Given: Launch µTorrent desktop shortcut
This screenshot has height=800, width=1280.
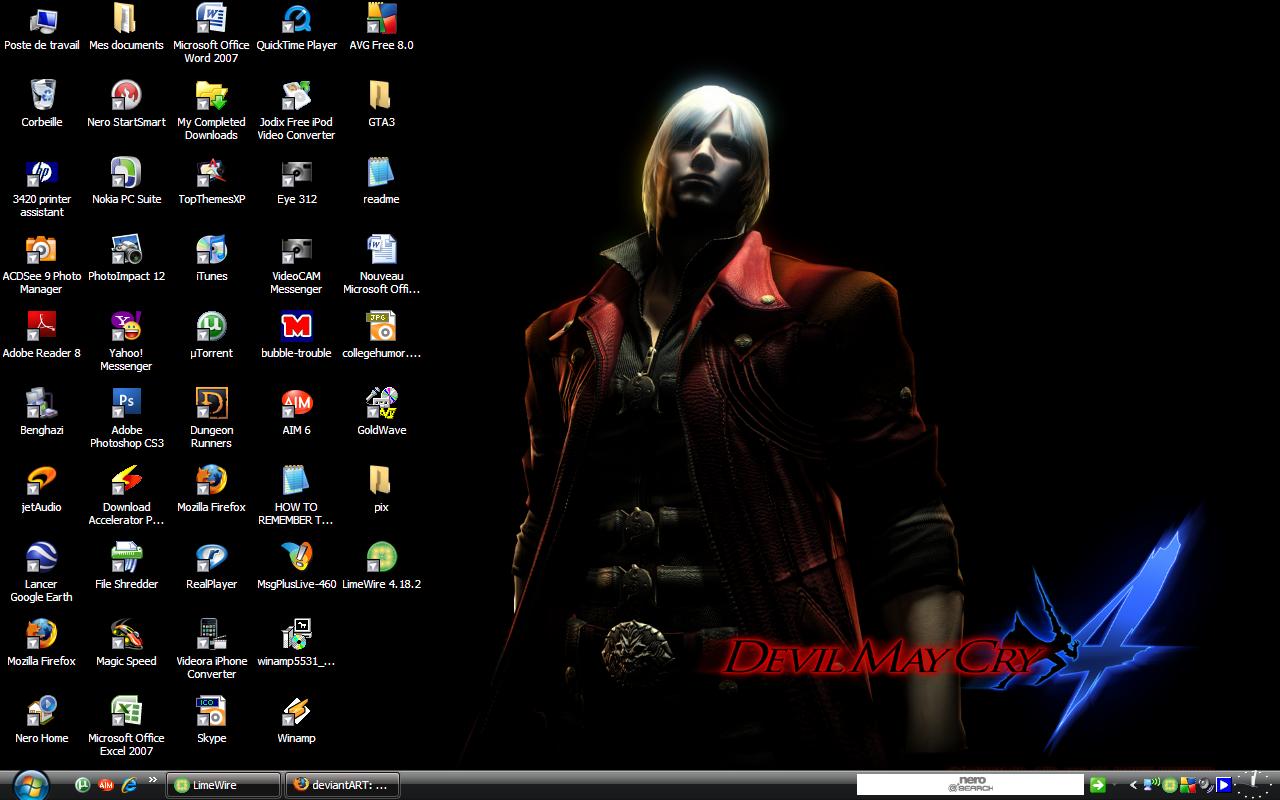Looking at the screenshot, I should pos(211,336).
